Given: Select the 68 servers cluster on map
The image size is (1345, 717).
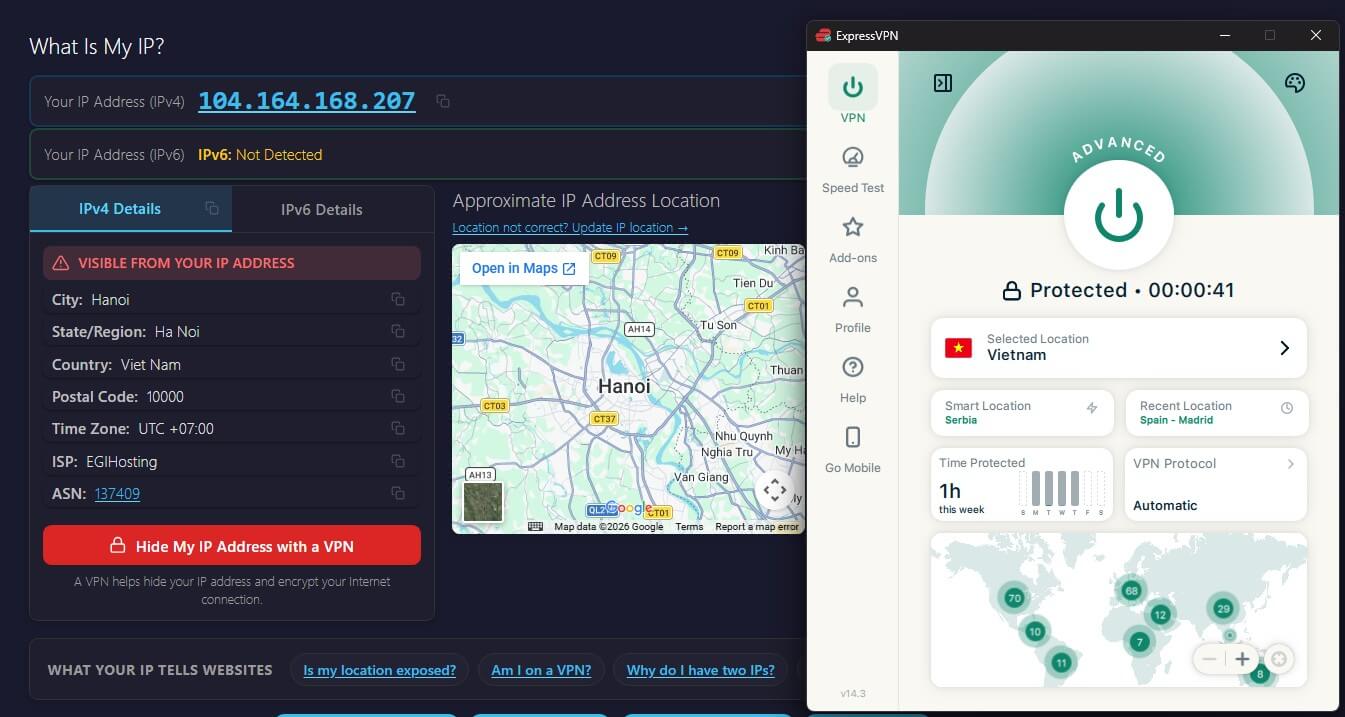Looking at the screenshot, I should [1131, 590].
